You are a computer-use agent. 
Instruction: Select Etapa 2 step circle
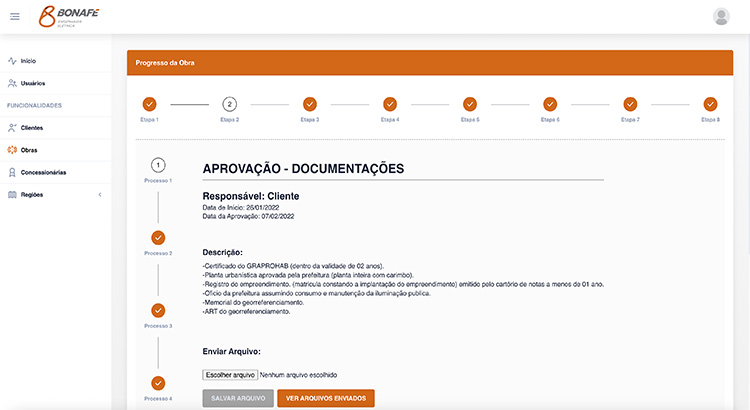[230, 104]
